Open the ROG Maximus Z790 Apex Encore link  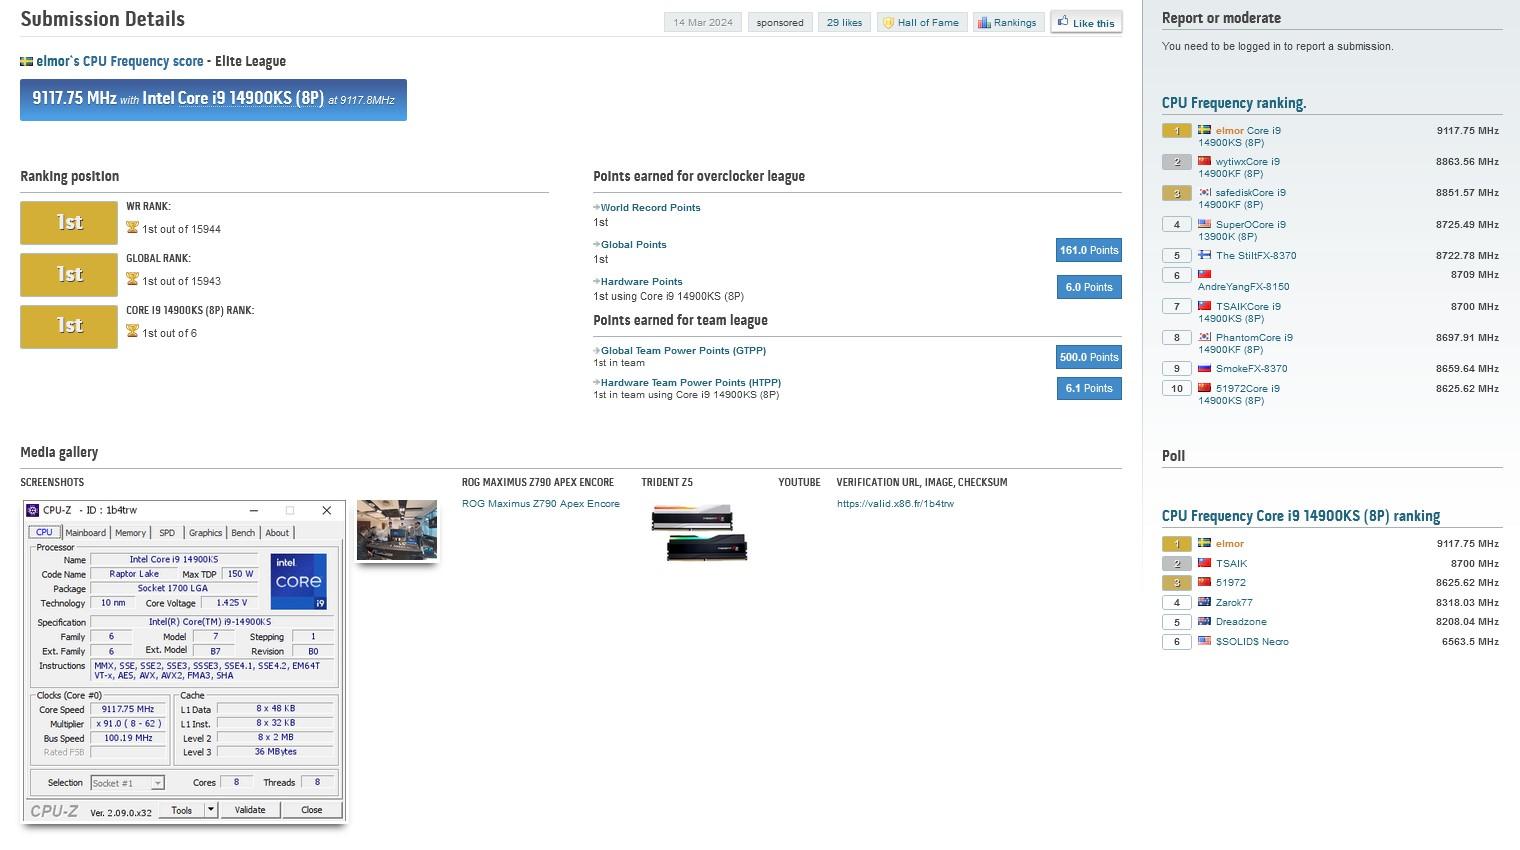[541, 504]
